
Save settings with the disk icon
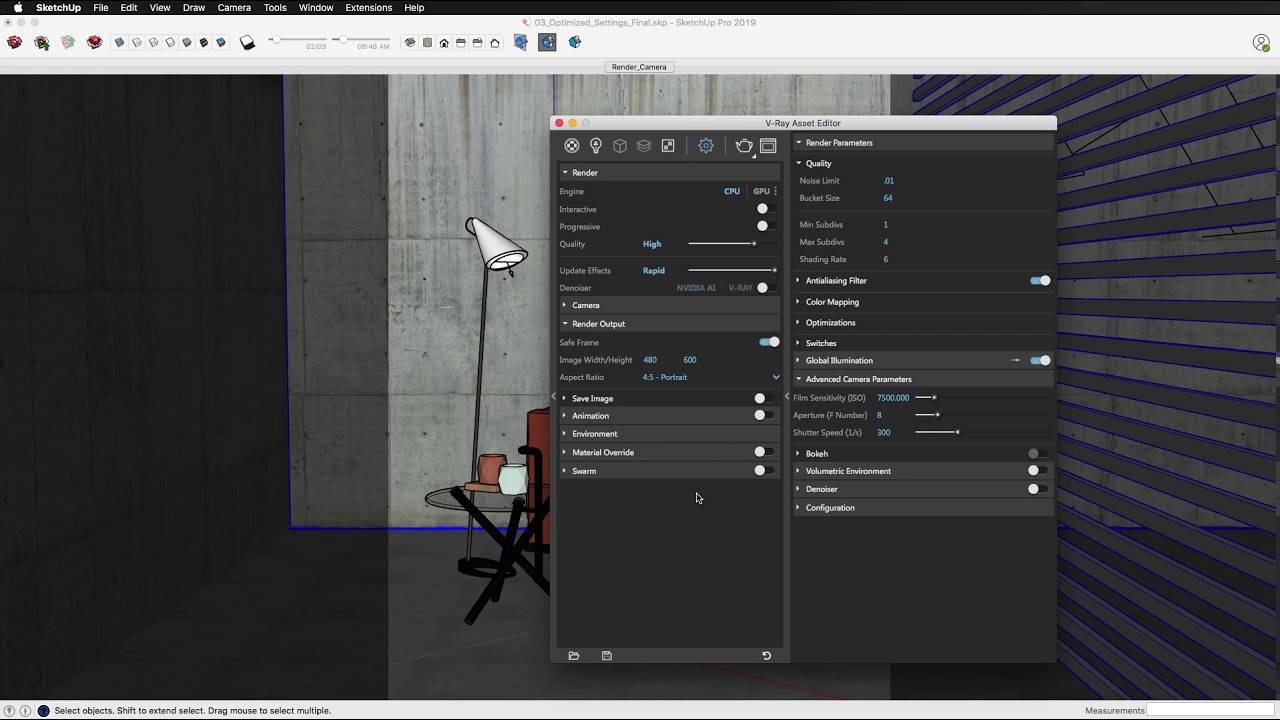pos(607,656)
